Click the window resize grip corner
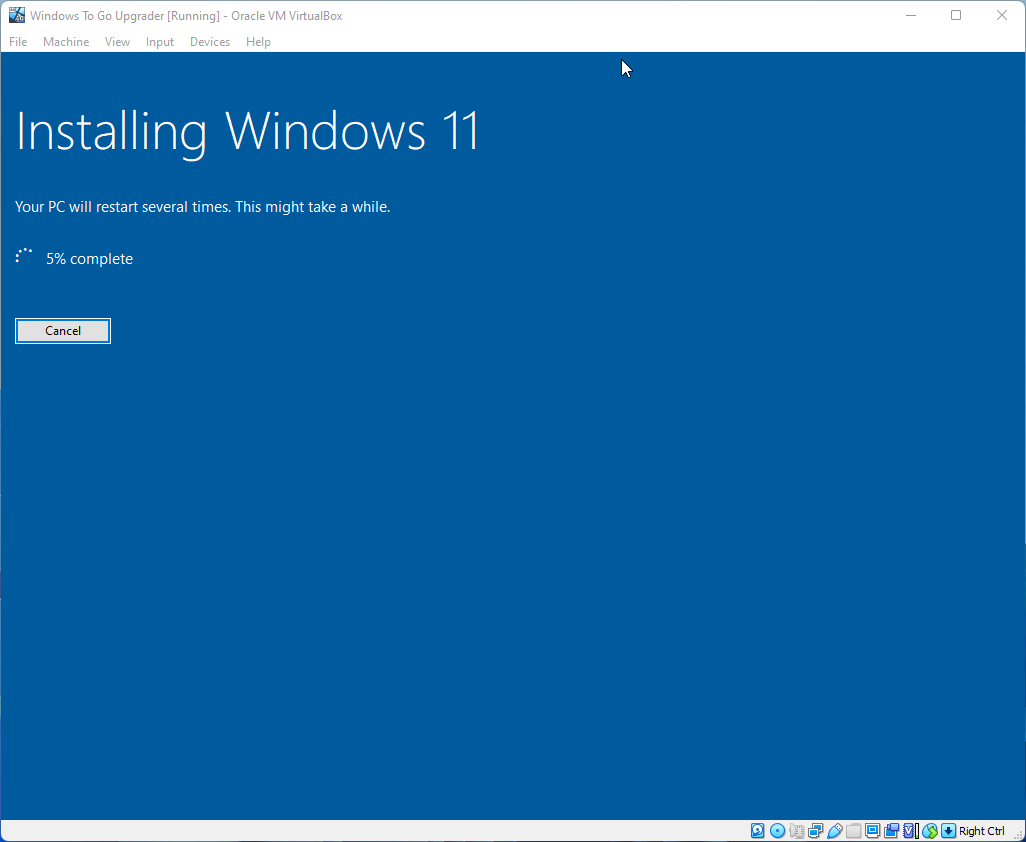The width and height of the screenshot is (1026, 842). (1019, 834)
